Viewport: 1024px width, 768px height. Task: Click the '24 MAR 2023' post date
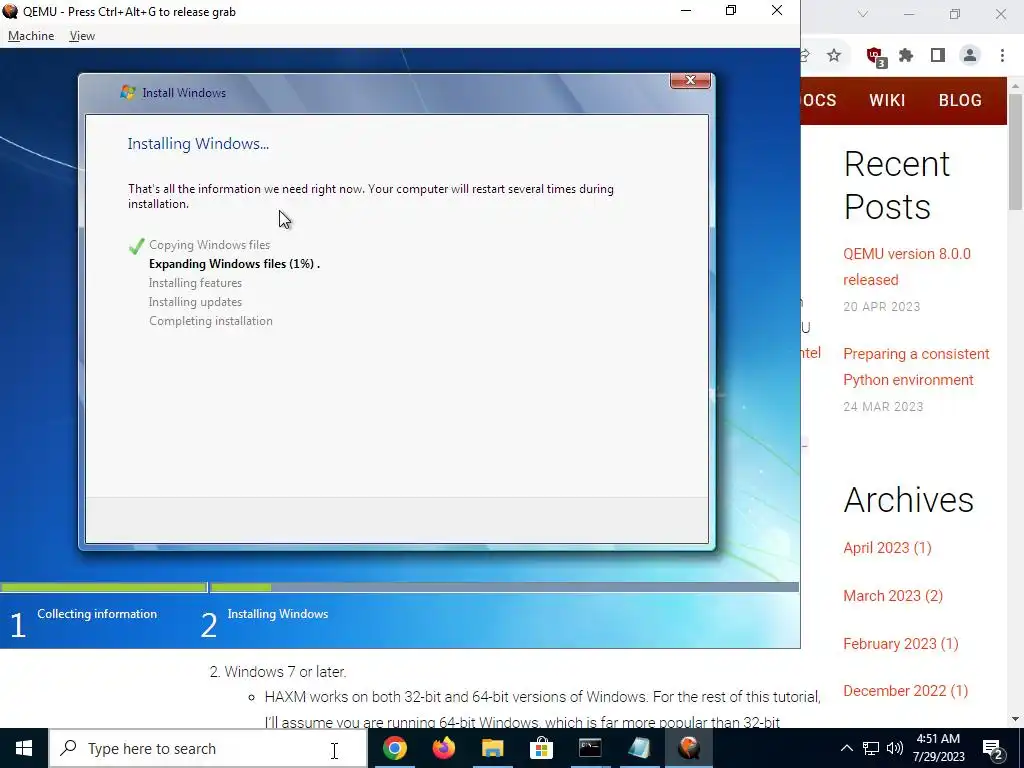point(883,407)
